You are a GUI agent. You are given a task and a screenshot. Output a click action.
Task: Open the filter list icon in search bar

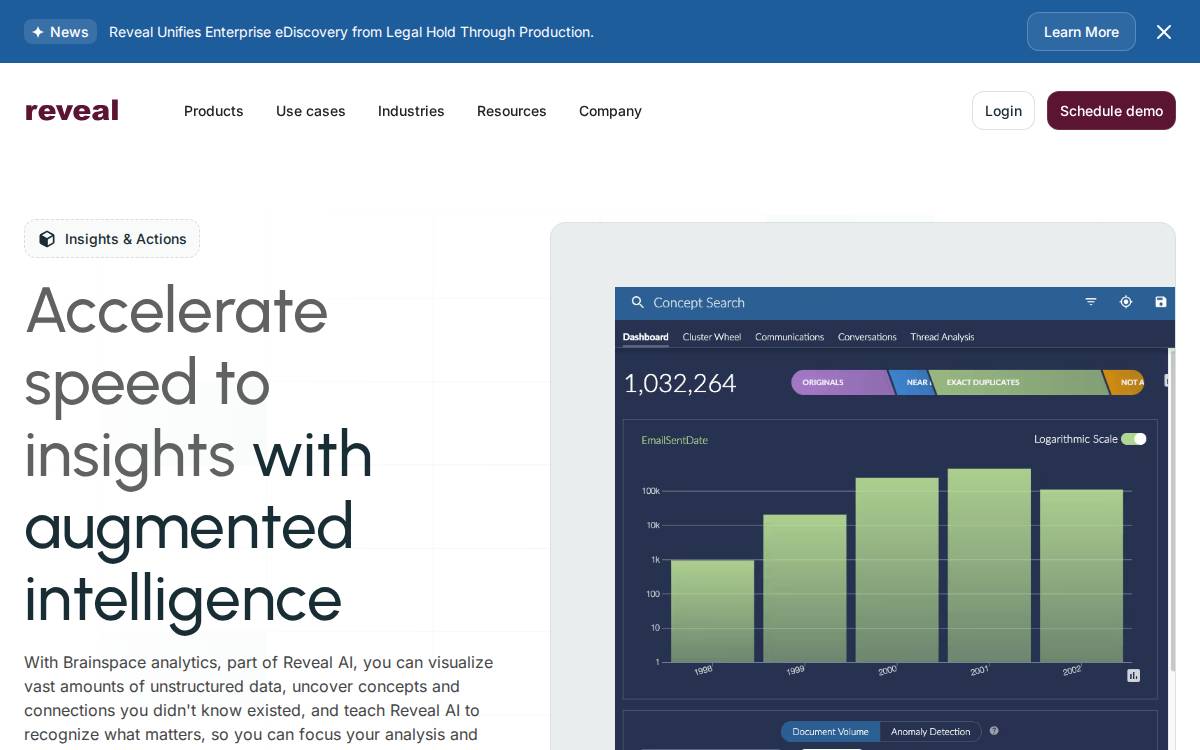coord(1091,302)
